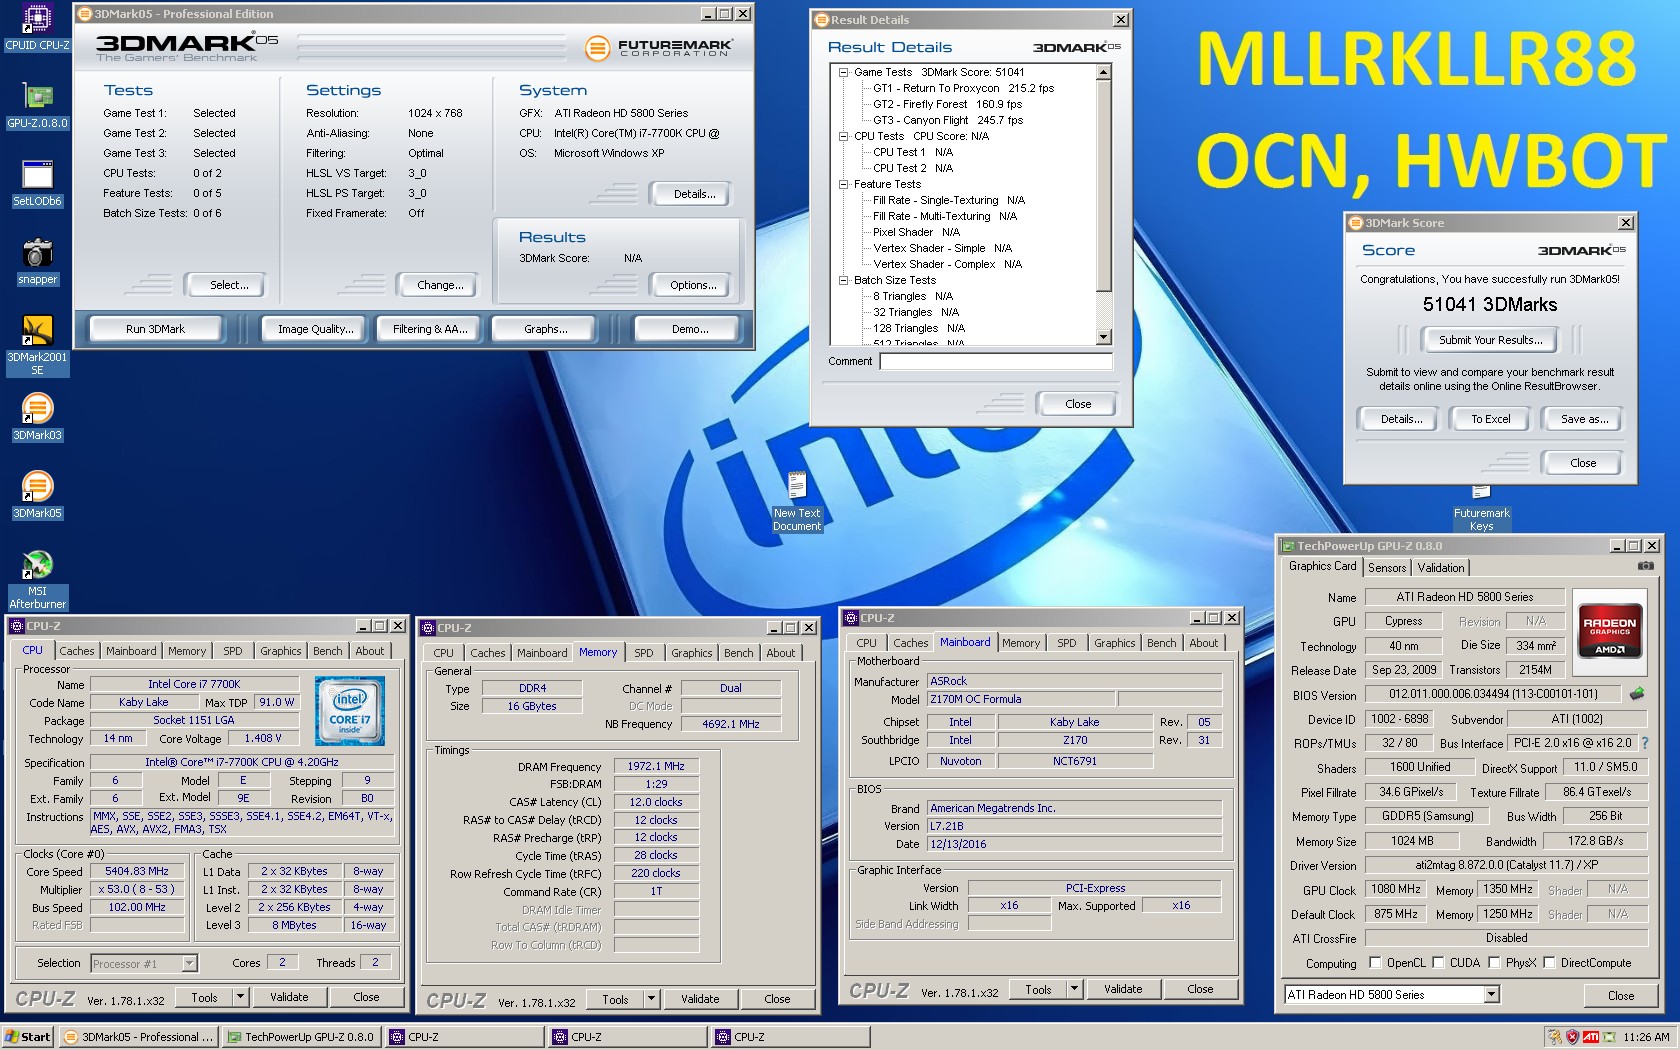Click the Intel Core i7 logo in CPU-Z
This screenshot has width=1680, height=1050.
click(x=349, y=710)
